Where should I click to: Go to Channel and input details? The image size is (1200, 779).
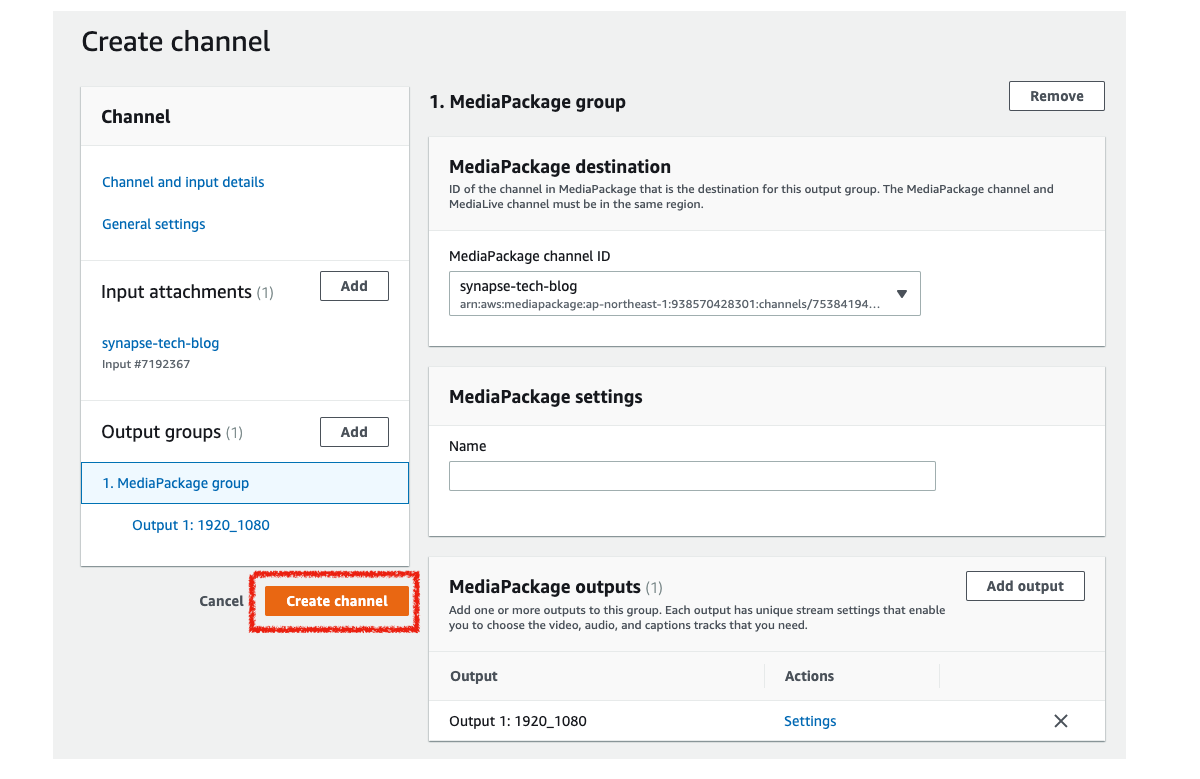[x=183, y=182]
